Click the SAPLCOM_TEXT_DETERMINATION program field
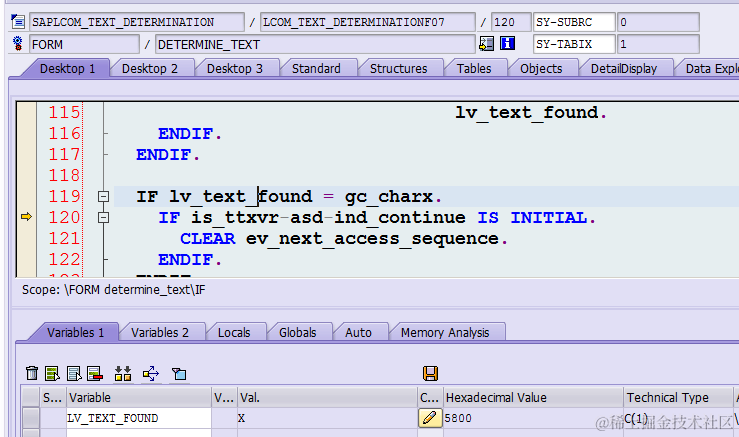Viewport: 739px width, 437px height. [x=137, y=22]
